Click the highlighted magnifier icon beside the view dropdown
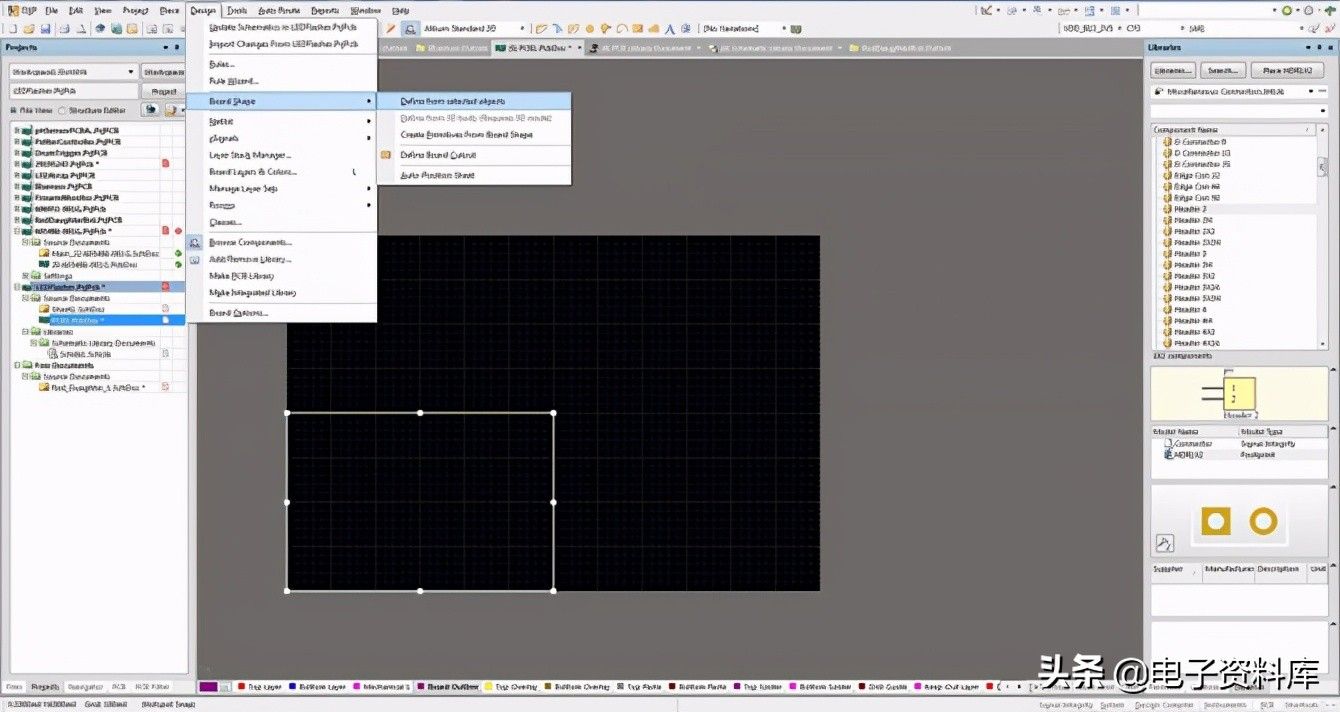Viewport: 1340px width, 712px height. (410, 29)
